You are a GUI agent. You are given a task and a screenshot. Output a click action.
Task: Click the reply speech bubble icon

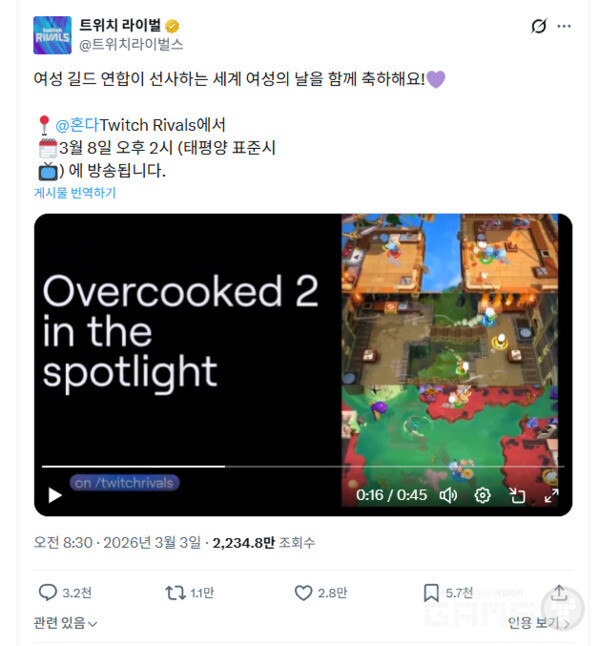47,593
